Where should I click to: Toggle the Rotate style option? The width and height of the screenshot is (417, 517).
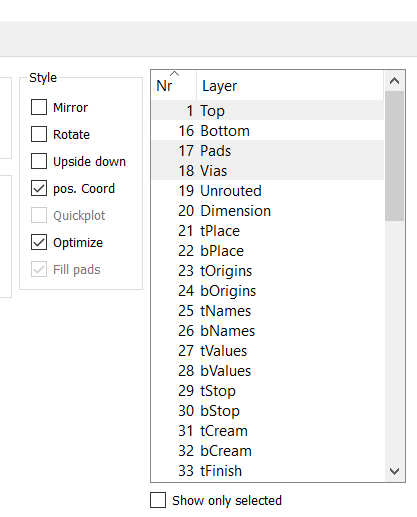(39, 134)
